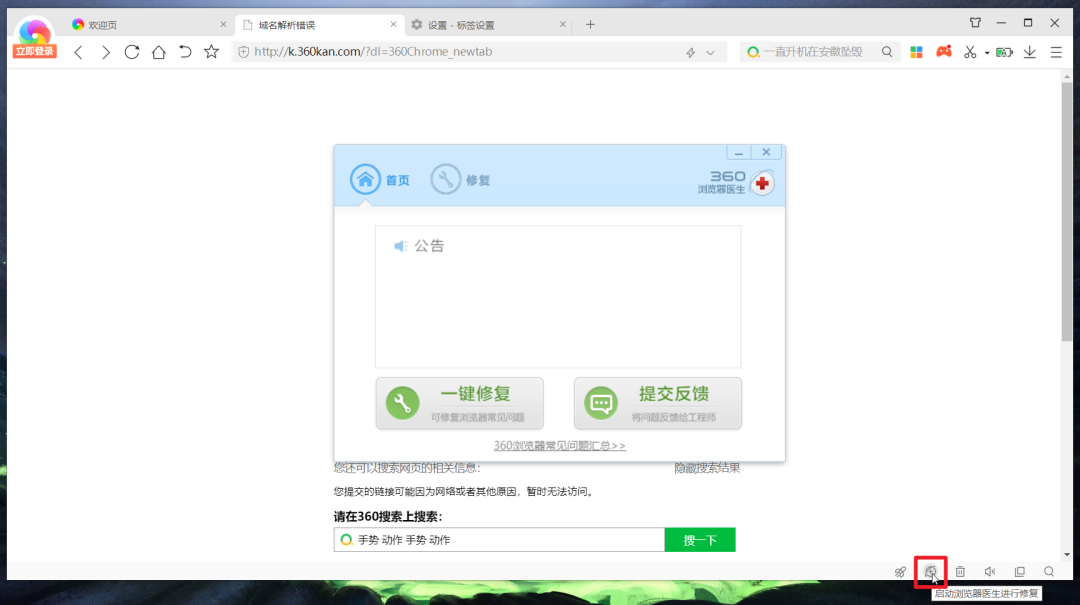Click the zoom magnifier status icon
Viewport: 1080px width, 605px height.
pyautogui.click(x=1049, y=572)
